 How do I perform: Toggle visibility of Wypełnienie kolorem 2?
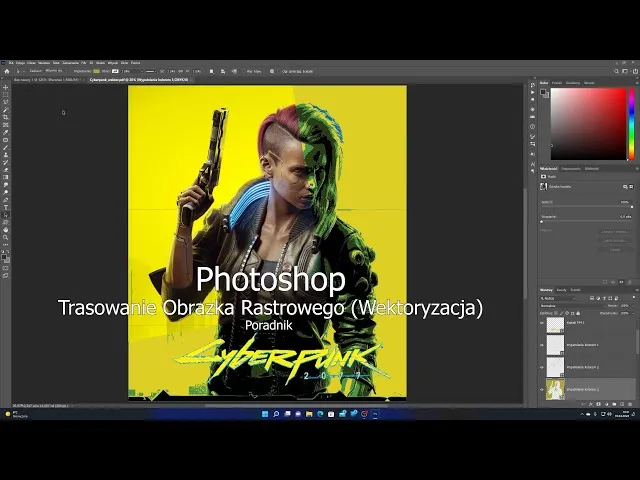click(x=542, y=367)
